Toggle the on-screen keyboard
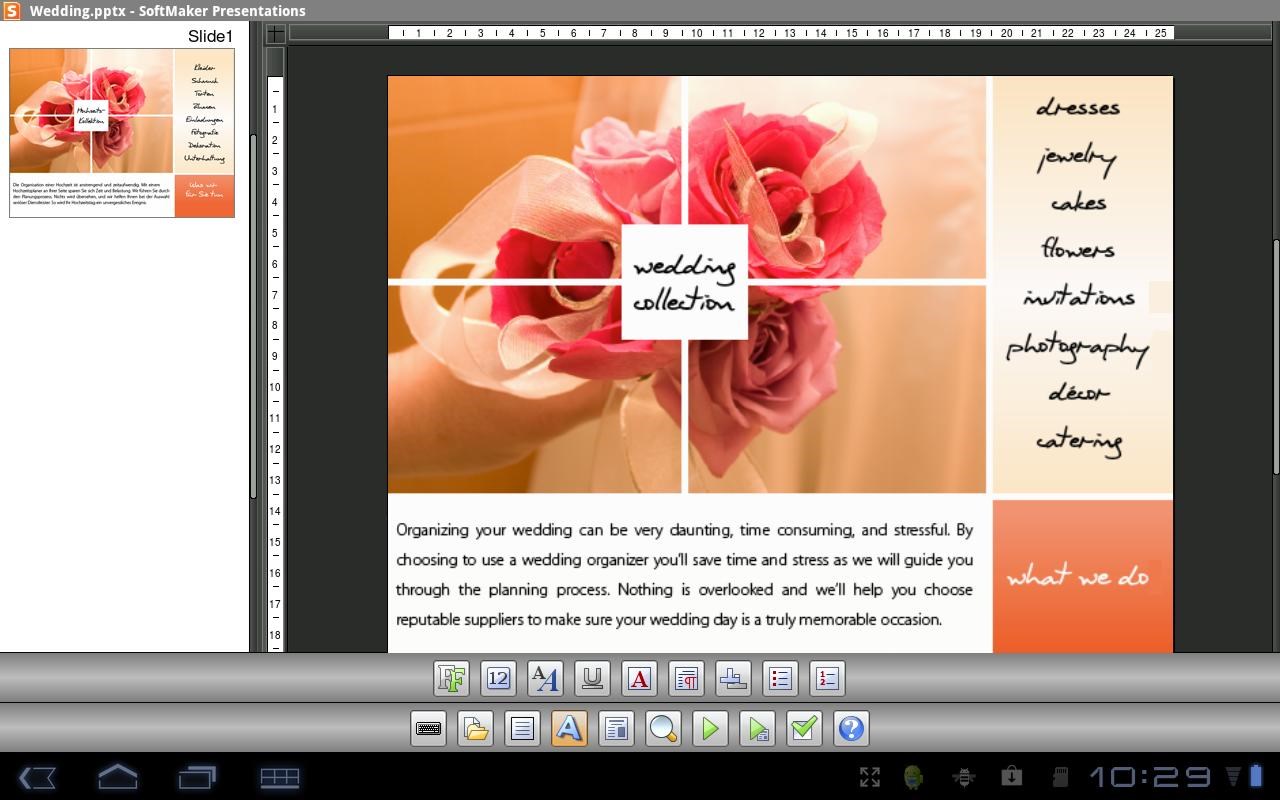Screen dimensions: 1280x800 (429, 728)
